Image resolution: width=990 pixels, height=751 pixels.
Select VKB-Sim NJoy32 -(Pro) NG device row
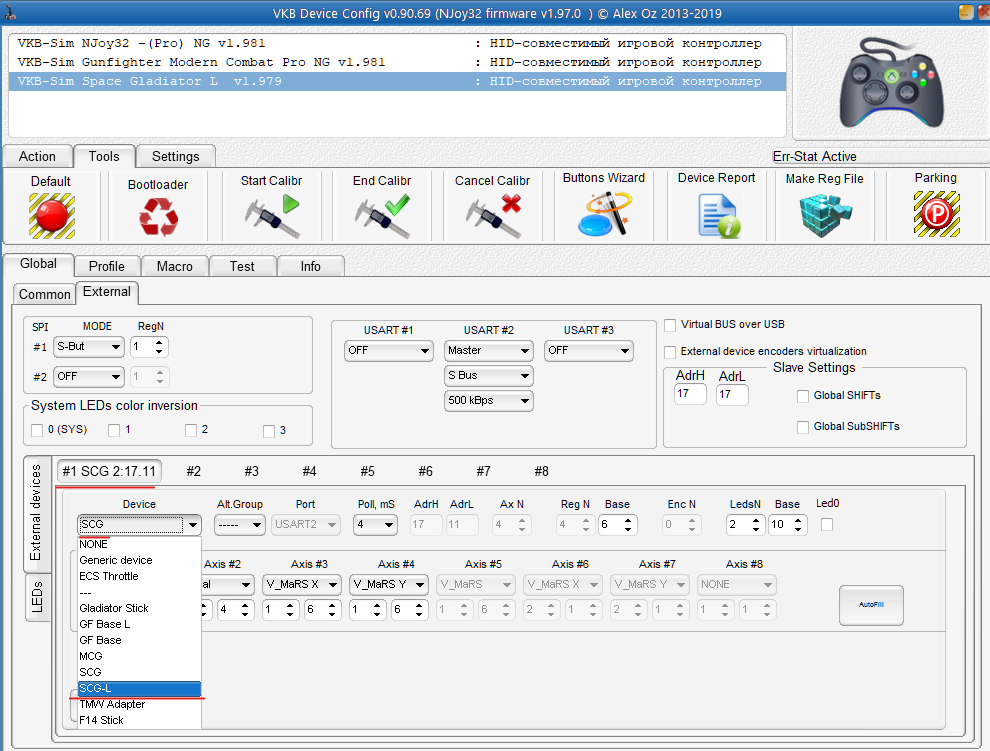pos(398,44)
